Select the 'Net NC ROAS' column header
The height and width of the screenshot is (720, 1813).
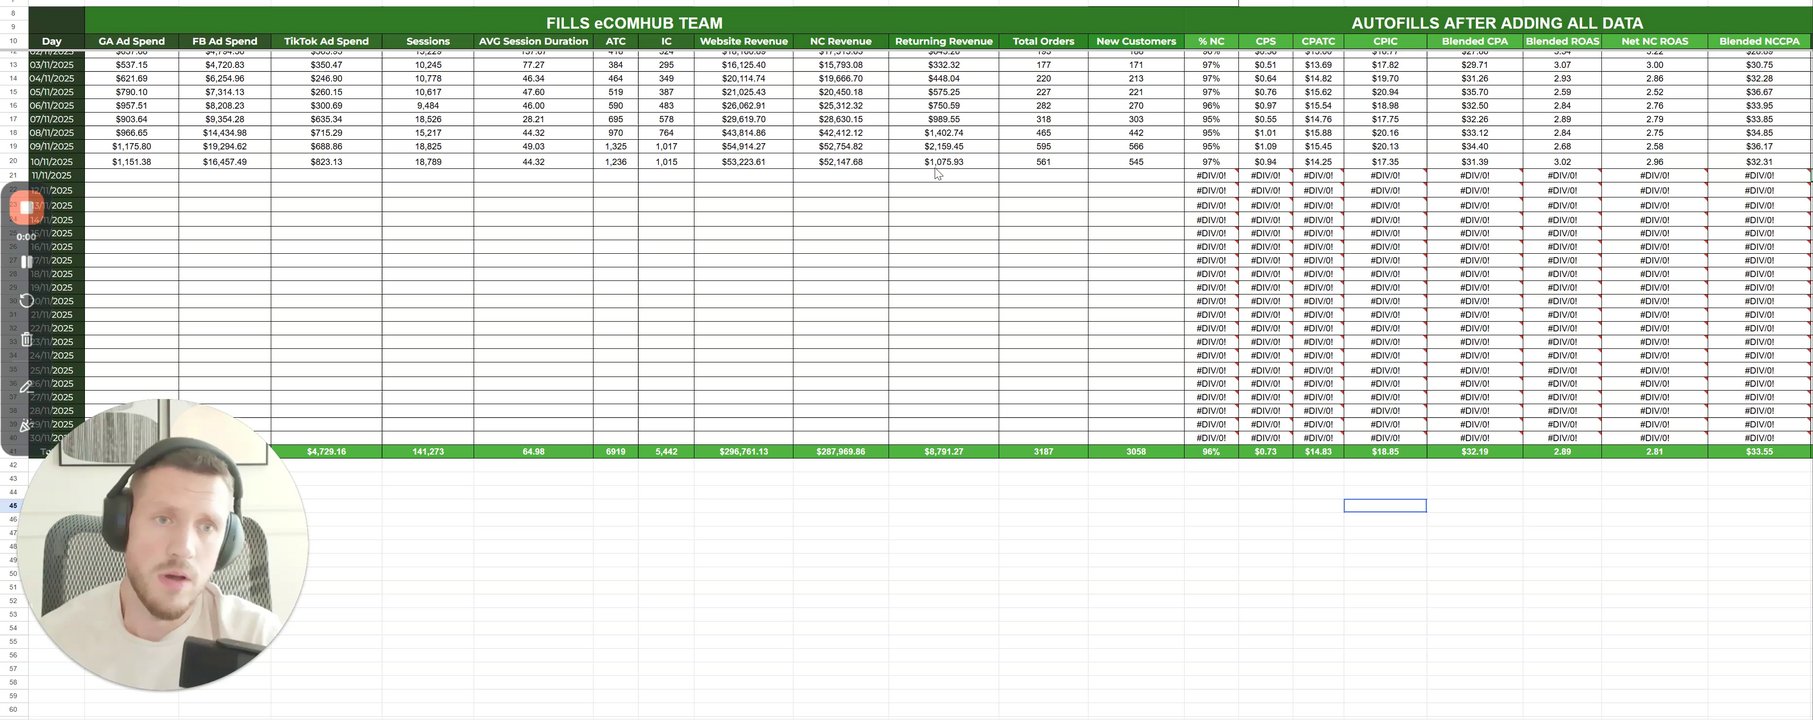click(1654, 41)
